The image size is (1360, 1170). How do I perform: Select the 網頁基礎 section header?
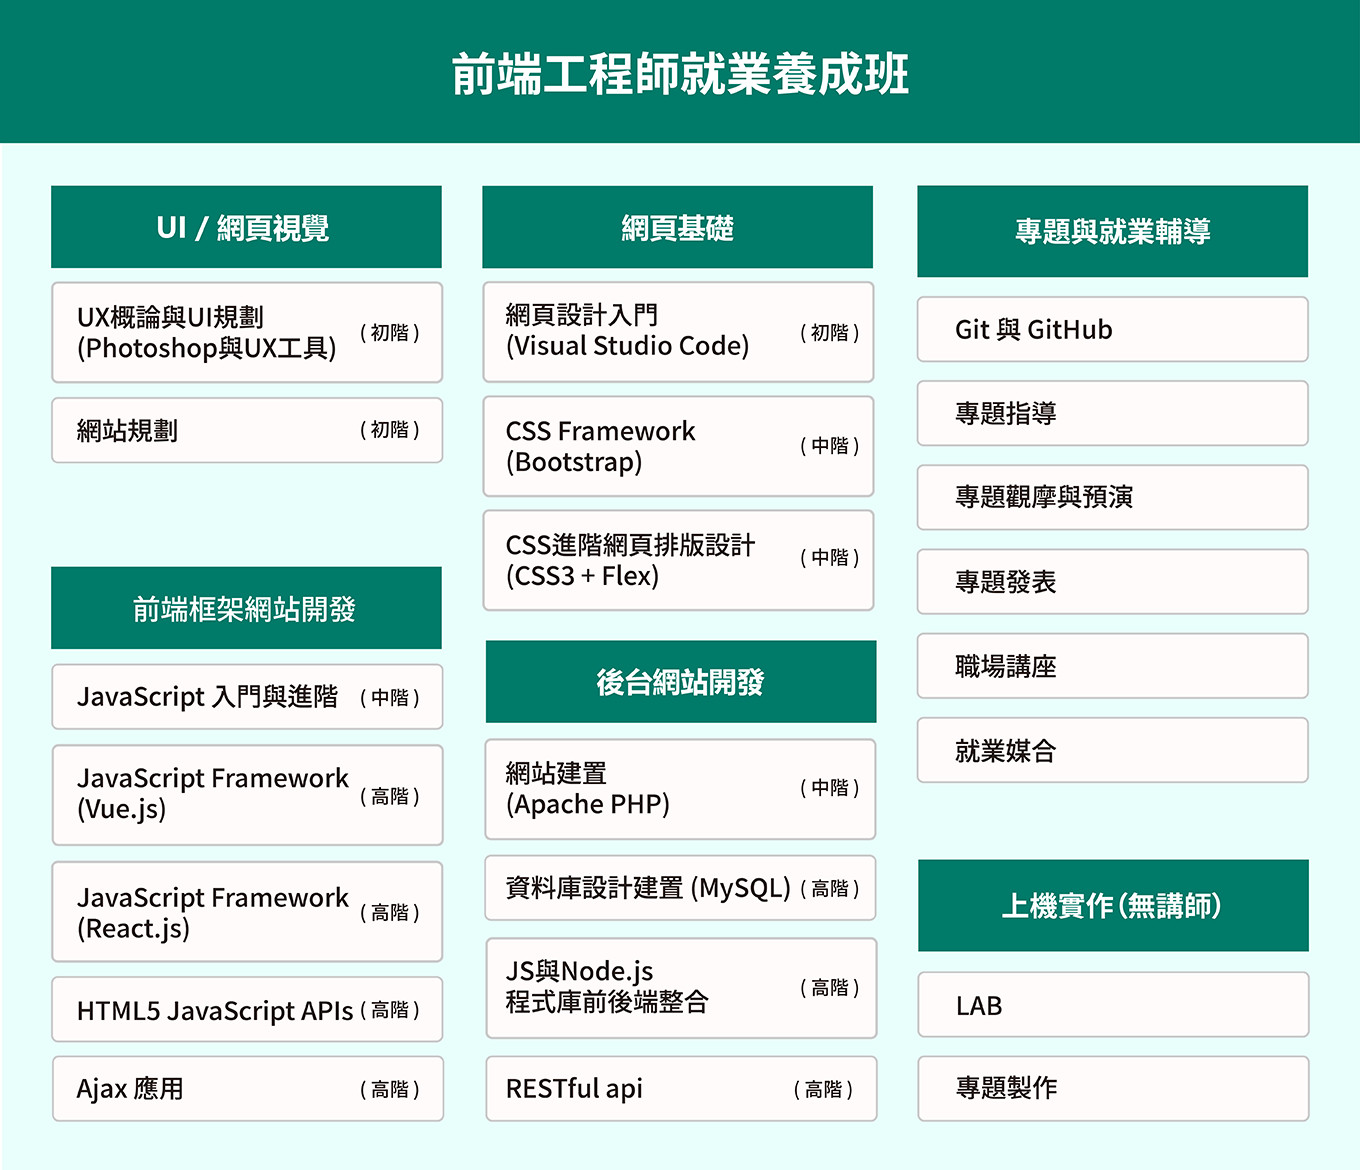tap(677, 227)
